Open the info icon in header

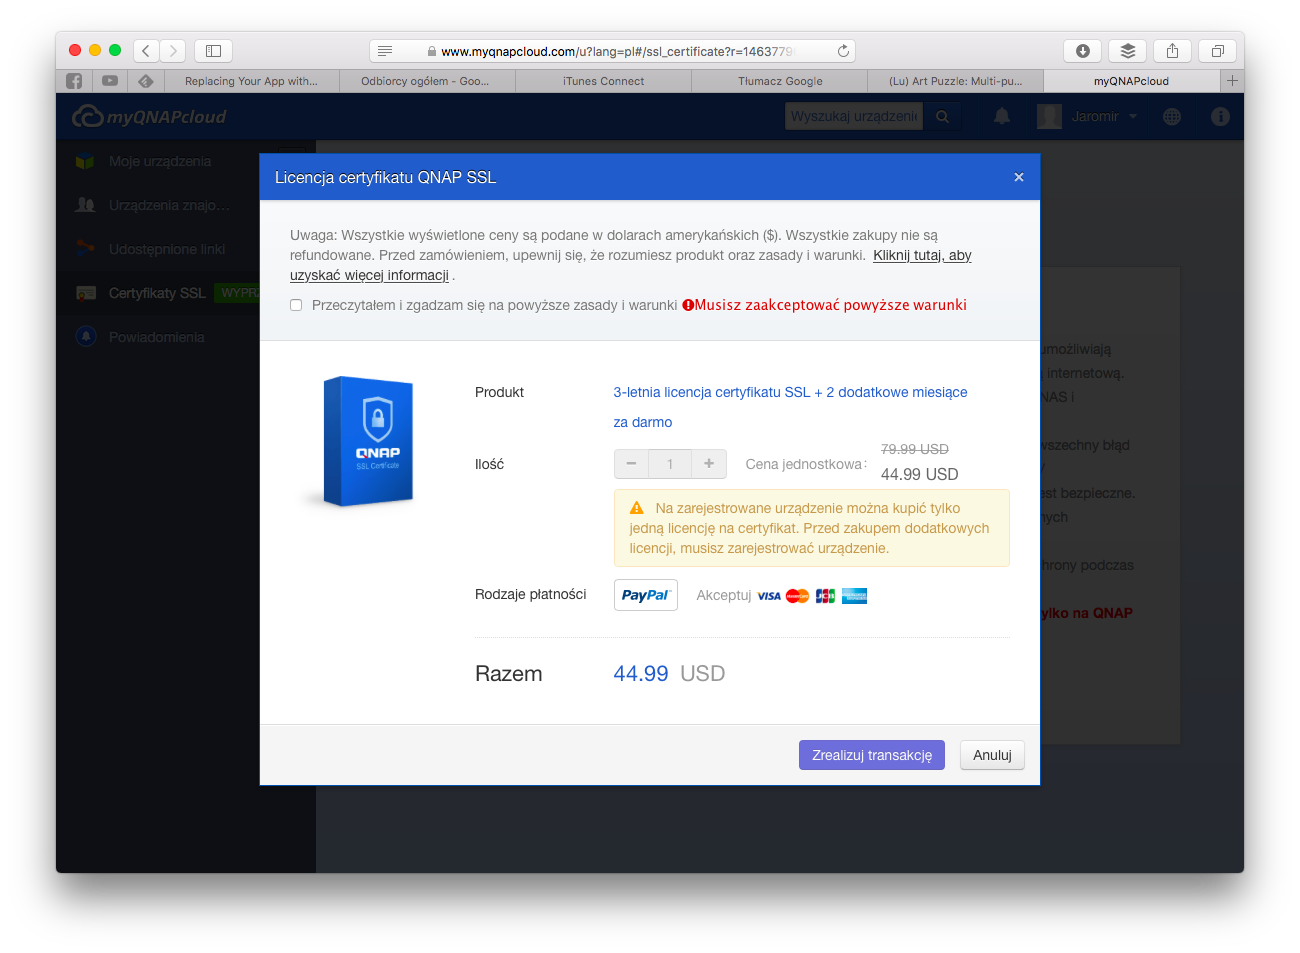[x=1220, y=117]
